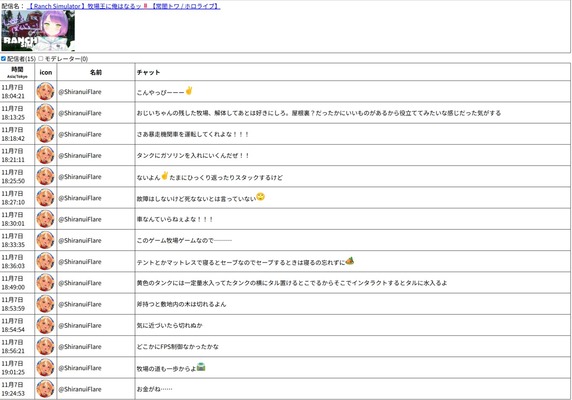Image resolution: width=572 pixels, height=400 pixels.
Task: Click the timestamp 11月7日 18:53:59
Action: (13, 304)
